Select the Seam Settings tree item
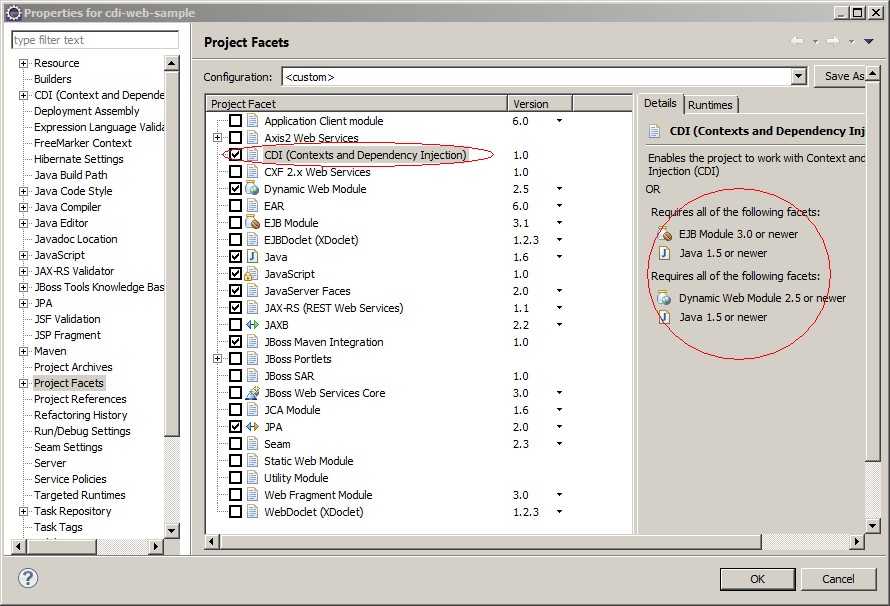This screenshot has height=606, width=890. 68,447
